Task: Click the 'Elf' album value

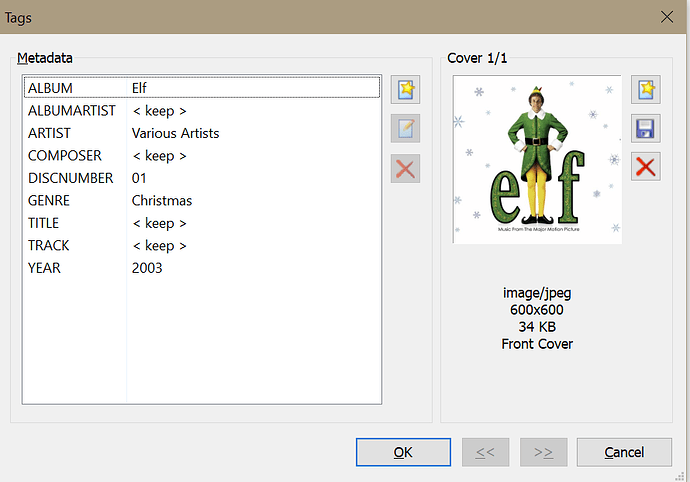Action: (139, 88)
